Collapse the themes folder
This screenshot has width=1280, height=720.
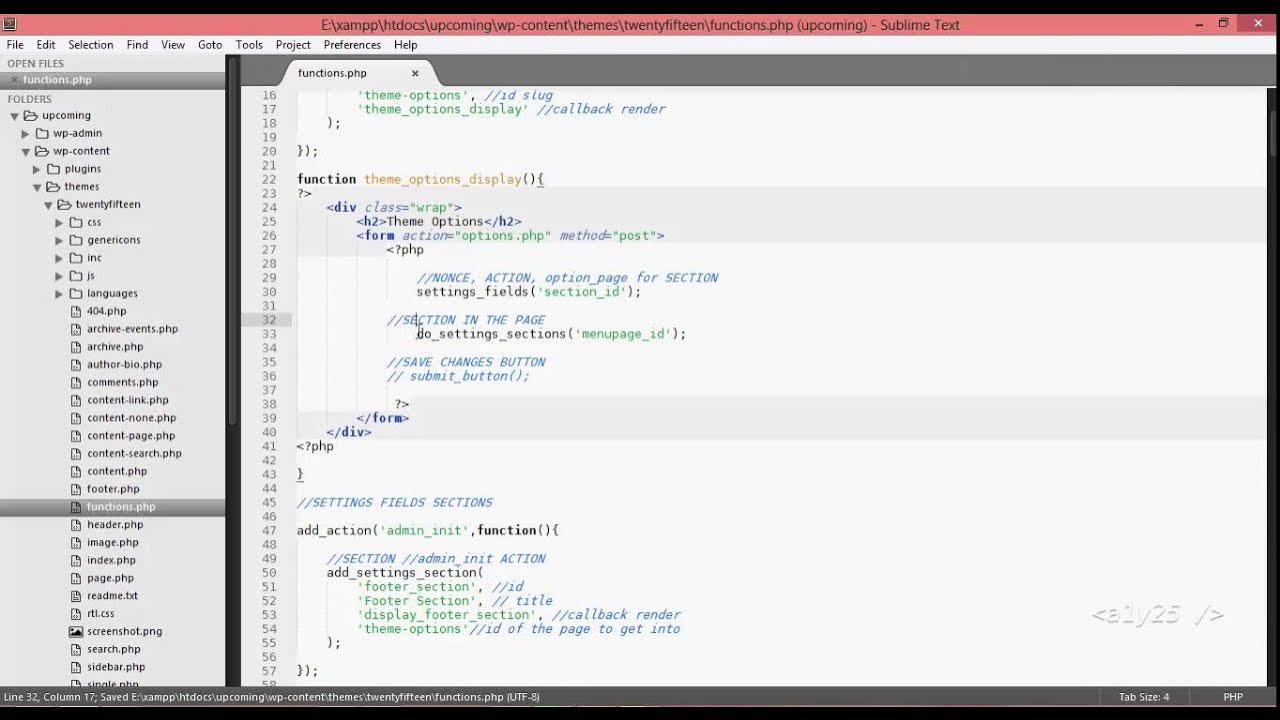tap(37, 187)
